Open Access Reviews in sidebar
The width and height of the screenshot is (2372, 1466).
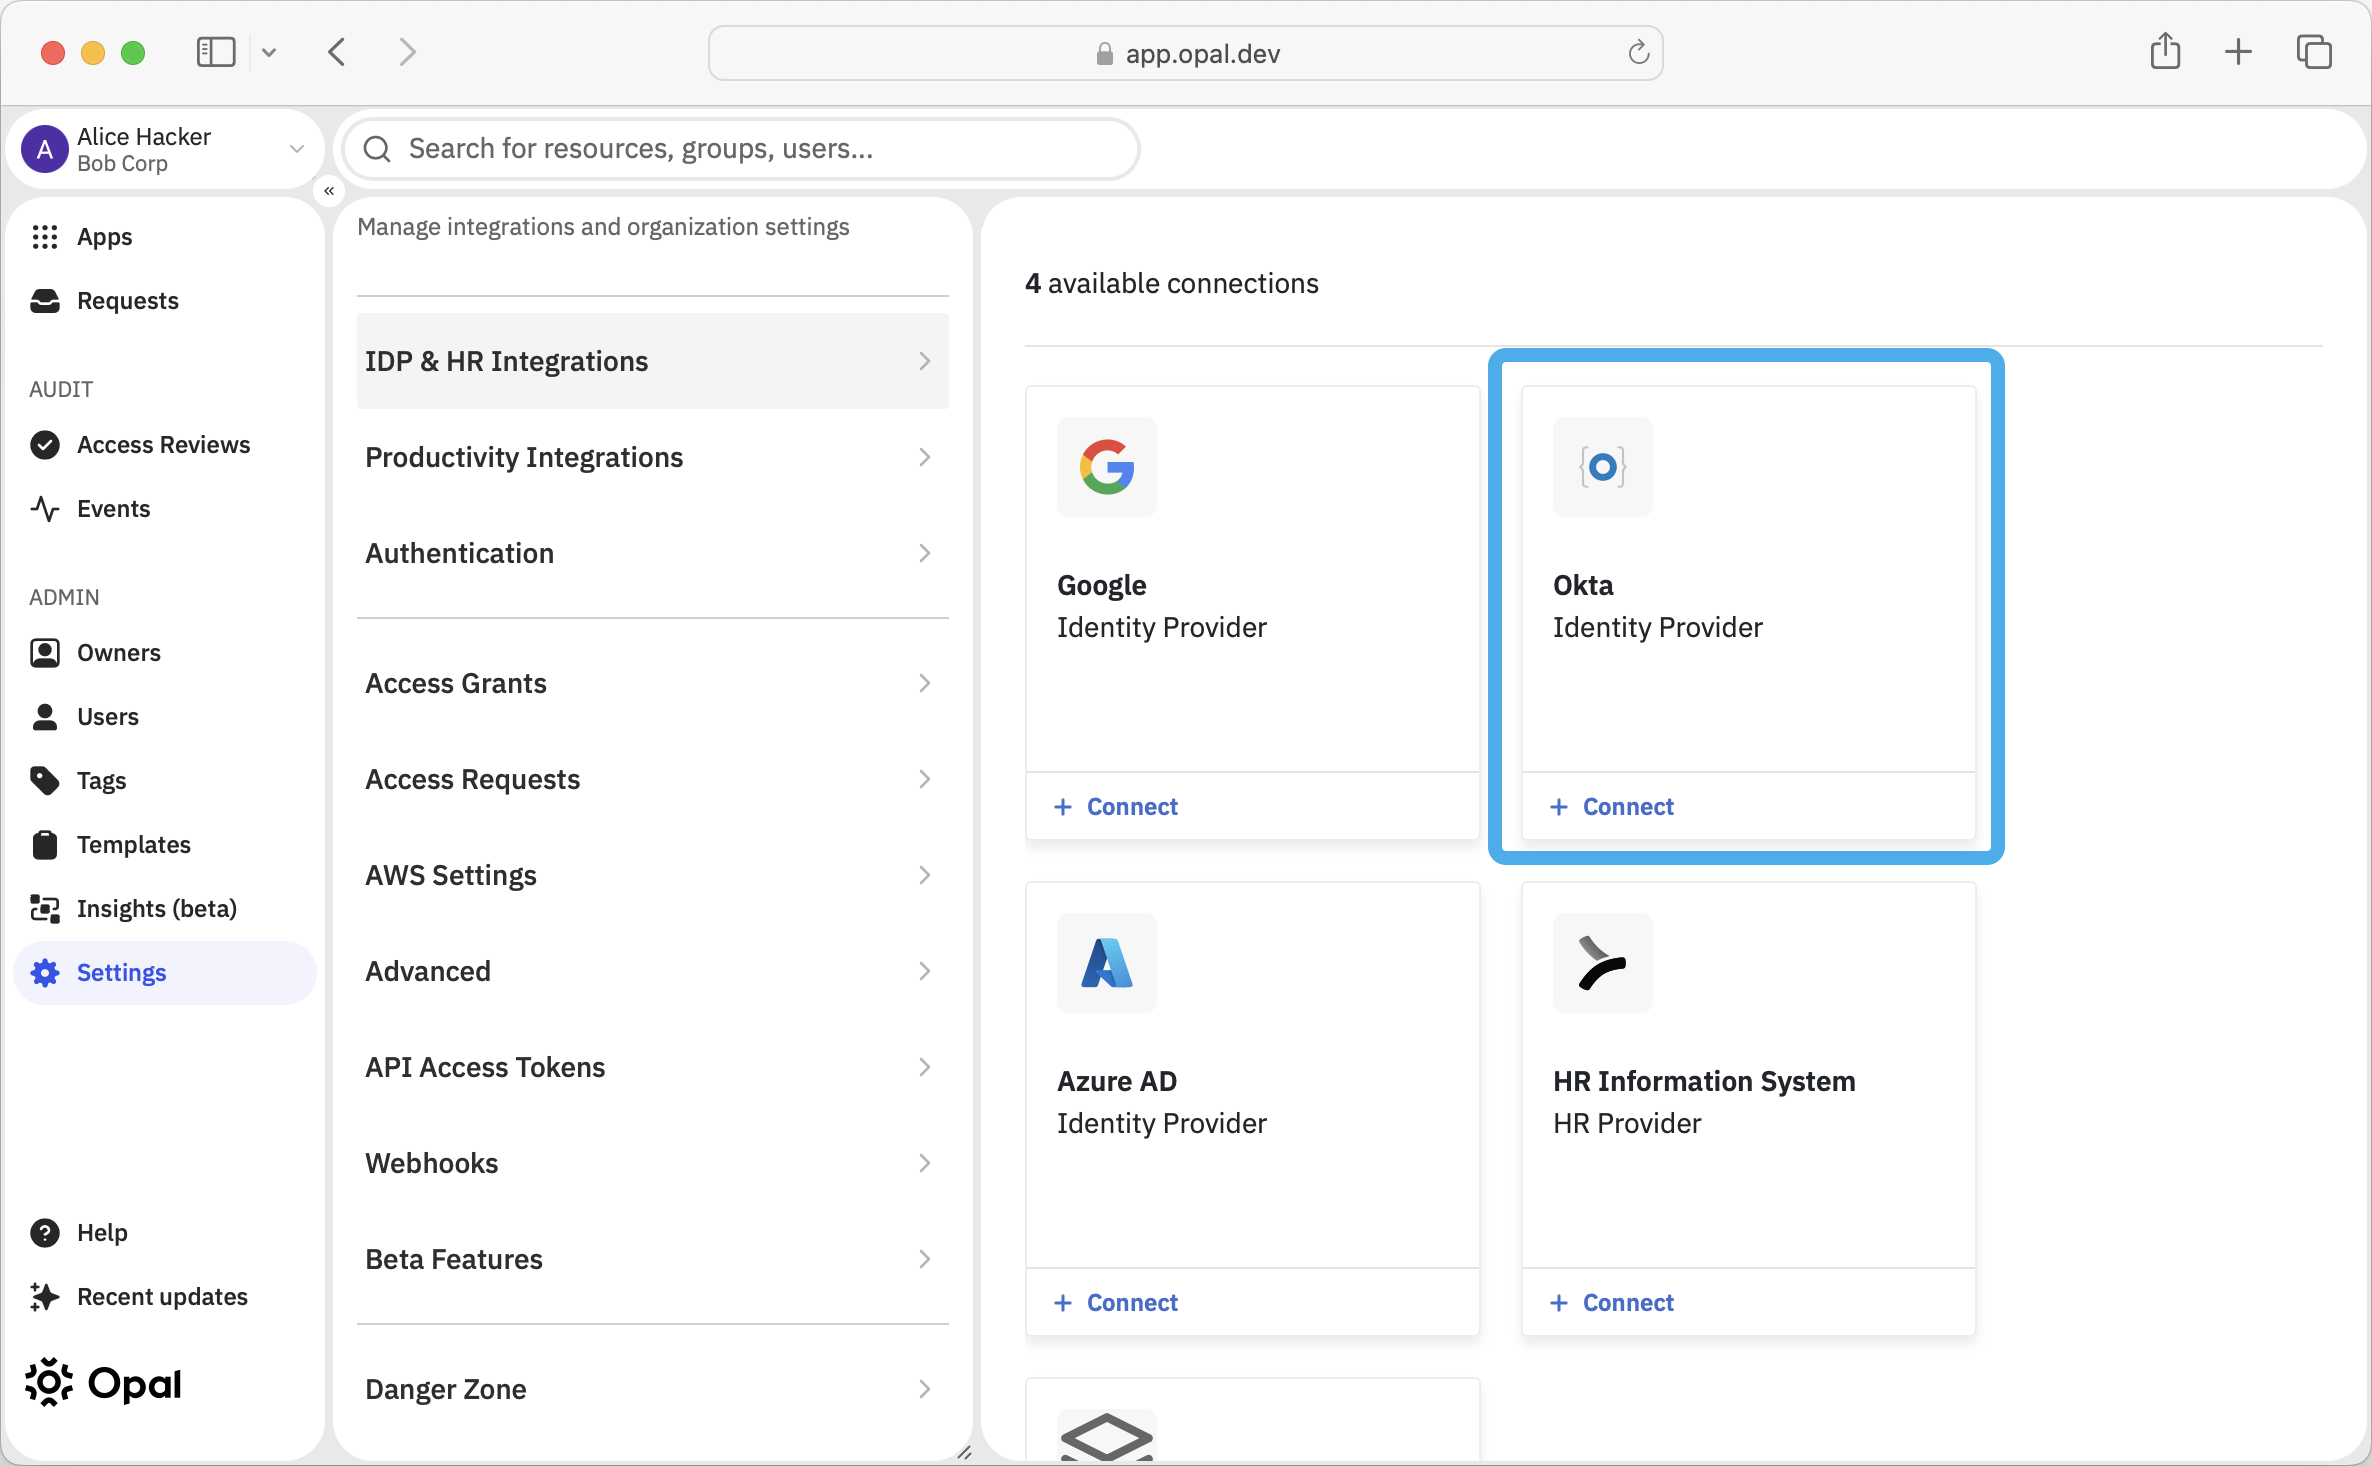[165, 445]
